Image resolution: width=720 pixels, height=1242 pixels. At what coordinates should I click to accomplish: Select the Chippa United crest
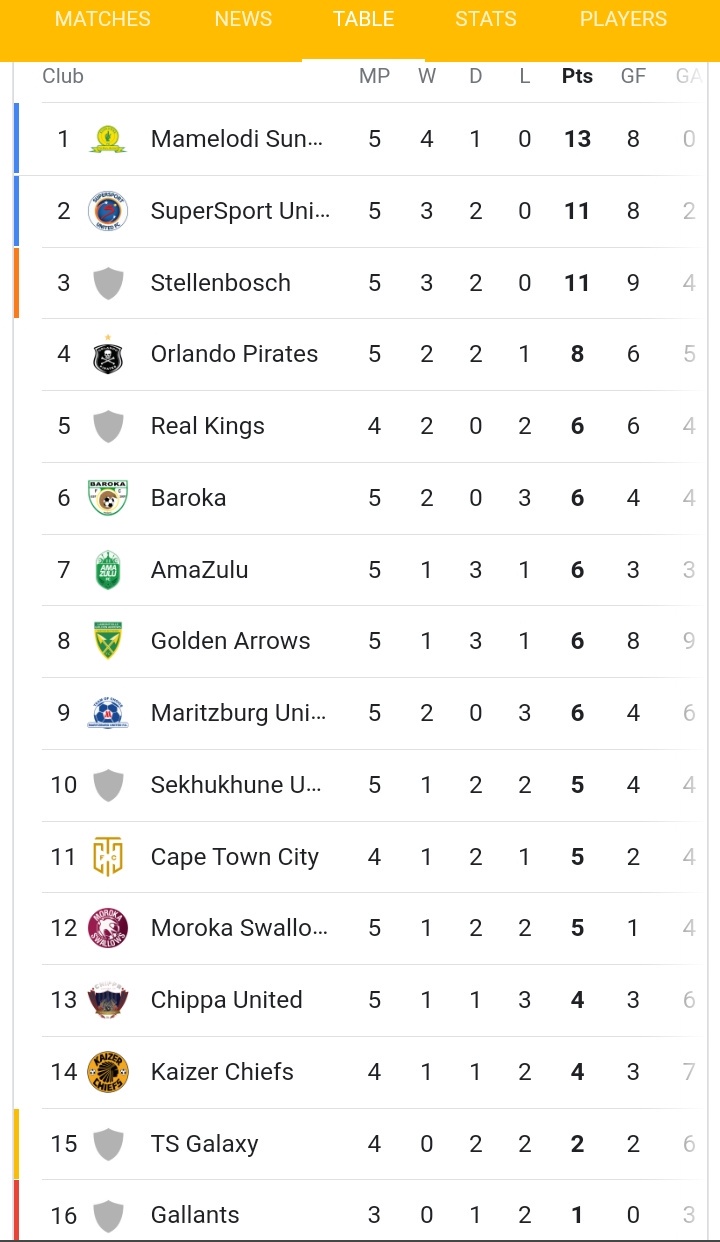tap(108, 1000)
